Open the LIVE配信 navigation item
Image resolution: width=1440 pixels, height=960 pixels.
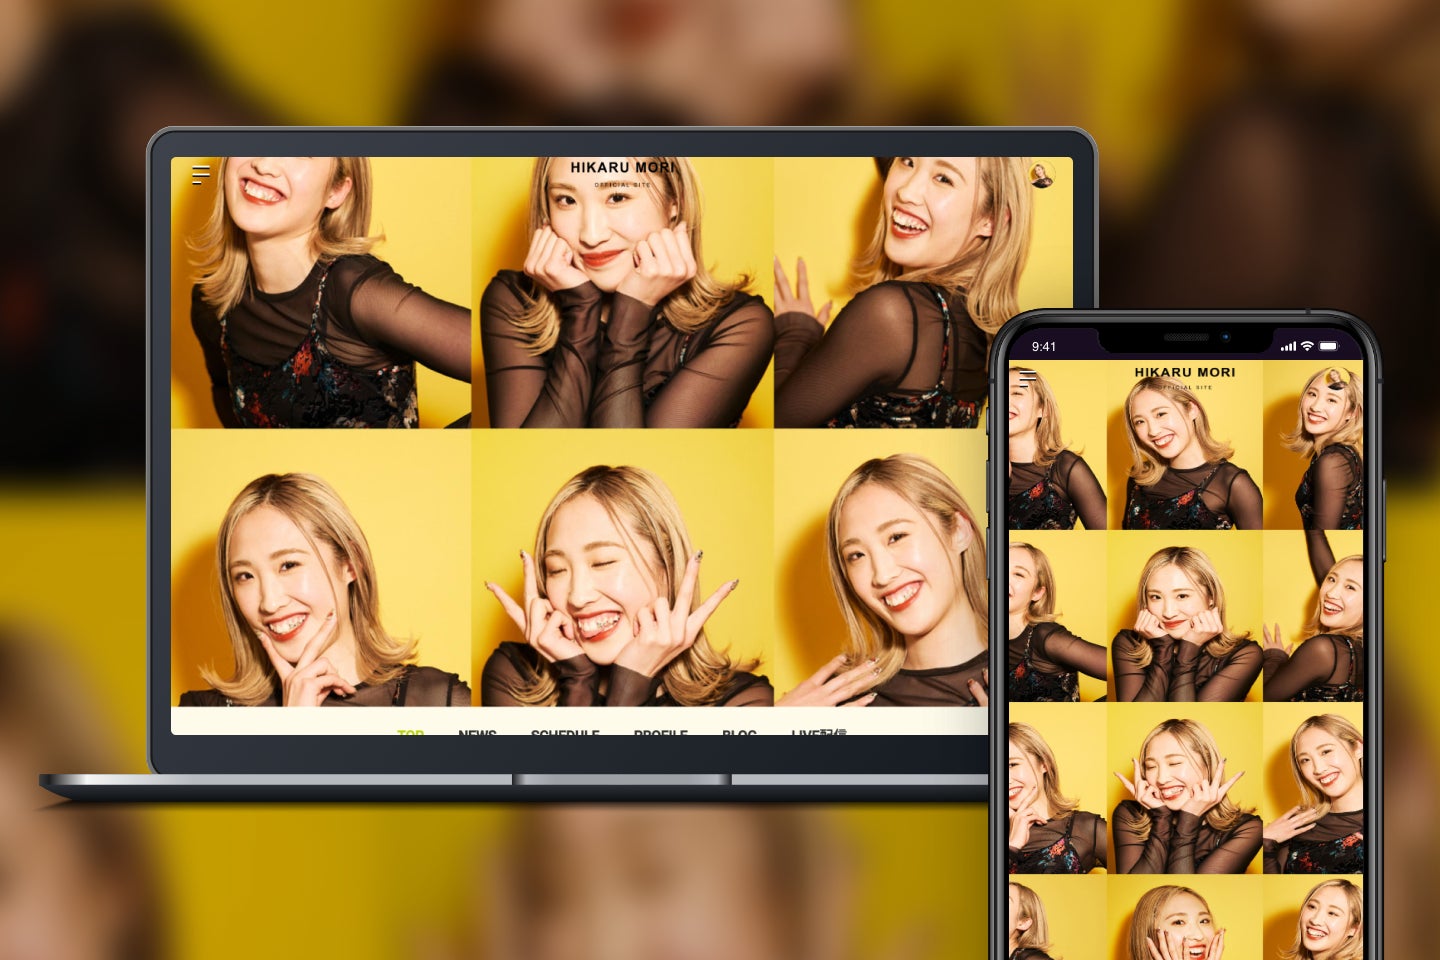point(819,733)
